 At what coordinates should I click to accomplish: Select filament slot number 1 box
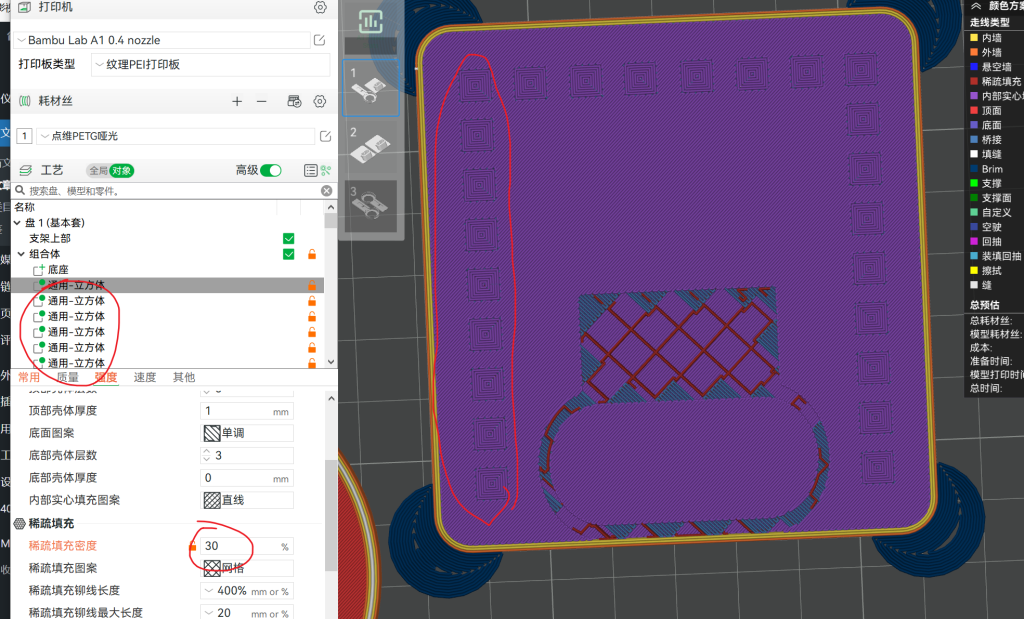(x=24, y=136)
